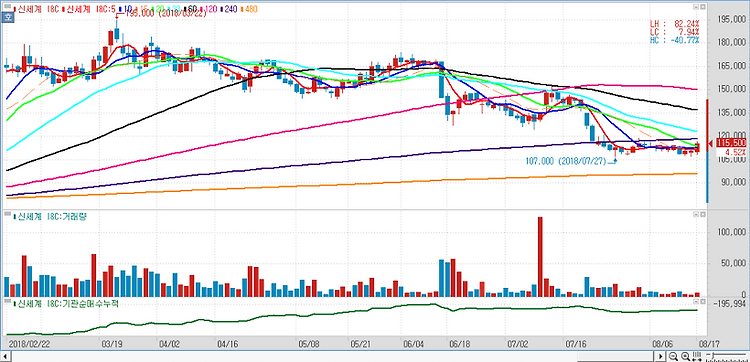Minimize the 기관순매수누적 panel
The image size is (750, 362).
coord(697,302)
